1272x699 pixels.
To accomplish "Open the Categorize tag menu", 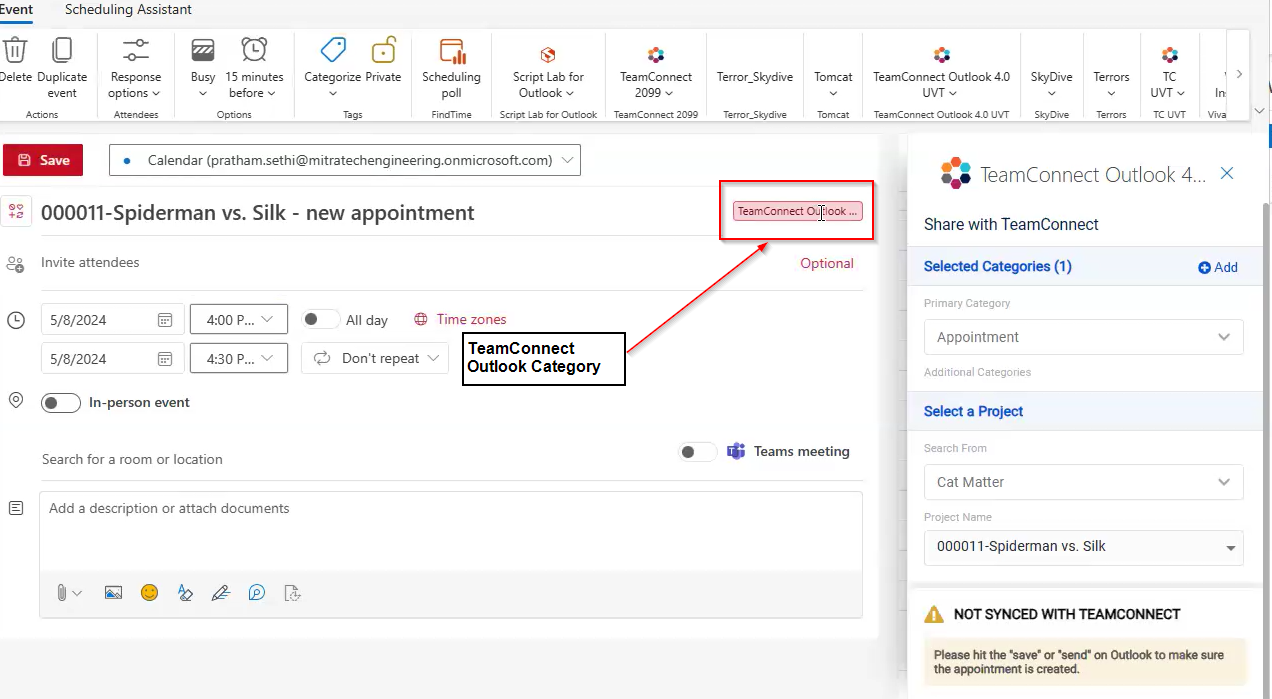I will point(332,68).
